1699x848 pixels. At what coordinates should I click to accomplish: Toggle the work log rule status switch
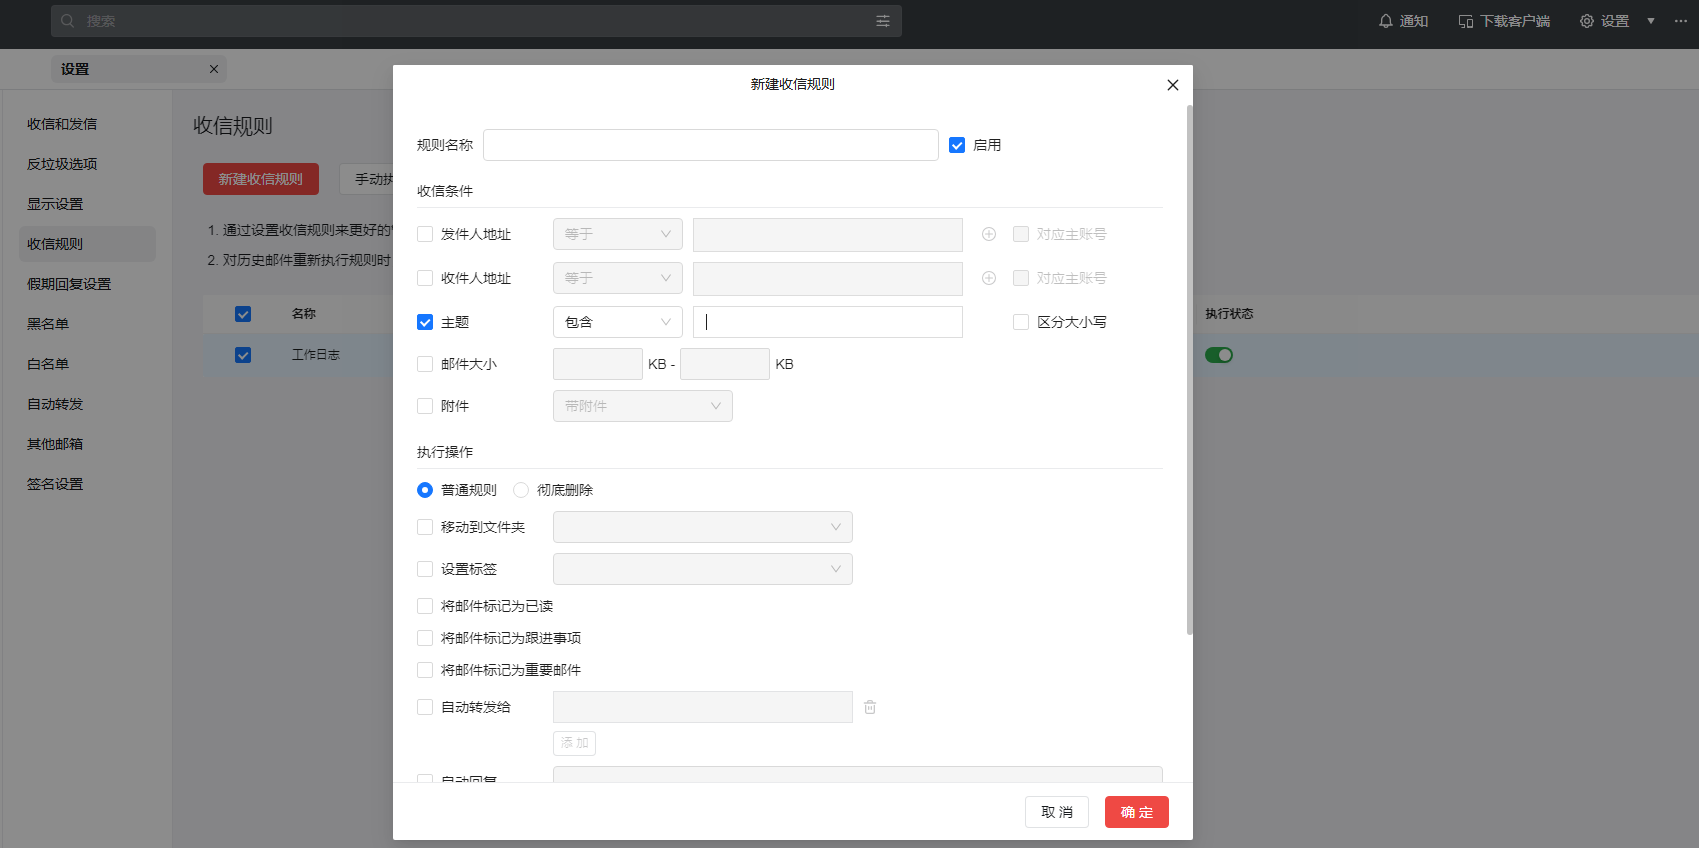click(x=1218, y=355)
